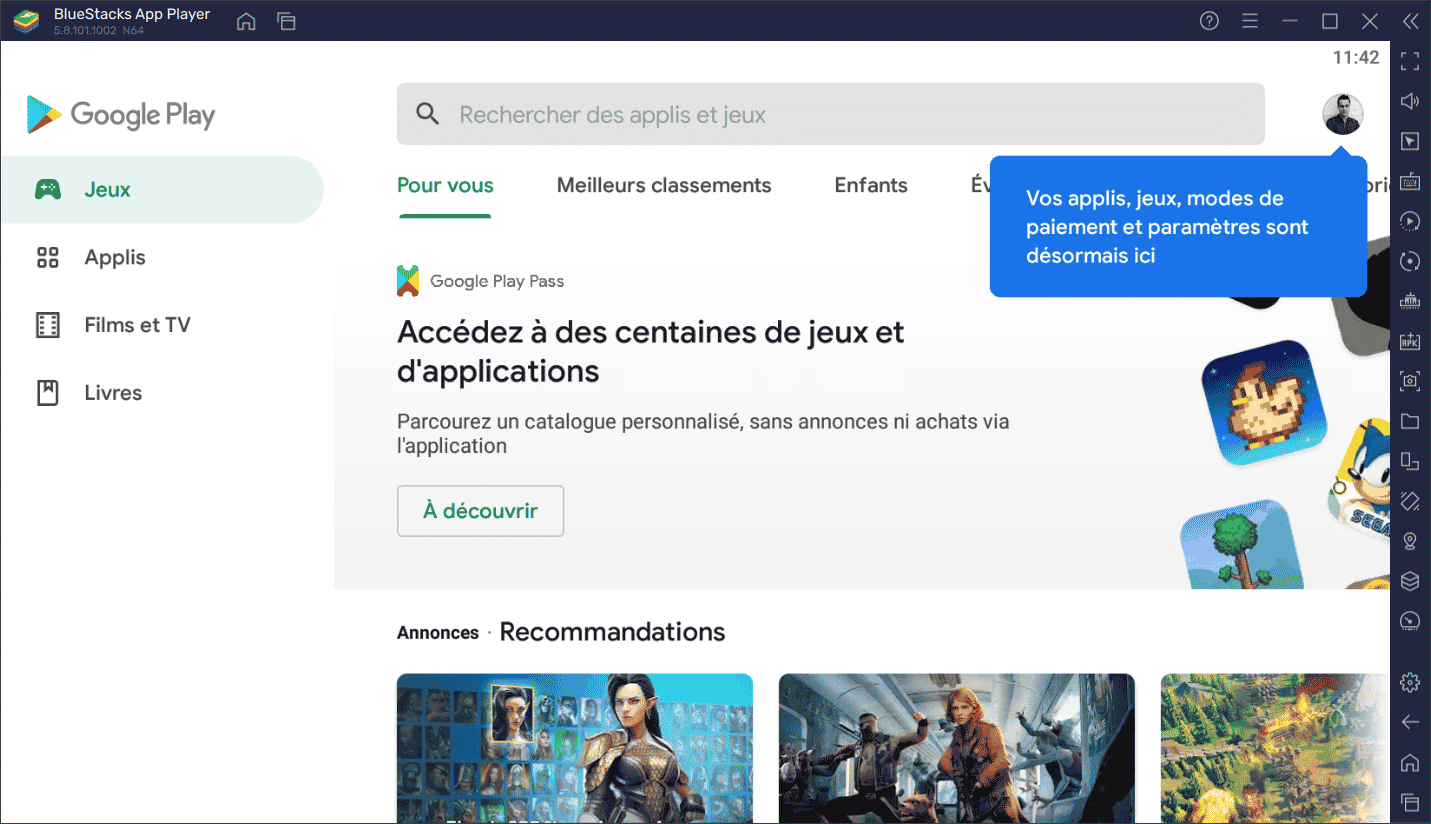The height and width of the screenshot is (824, 1431).
Task: Adjust the volume from the sidebar
Action: 1410,100
